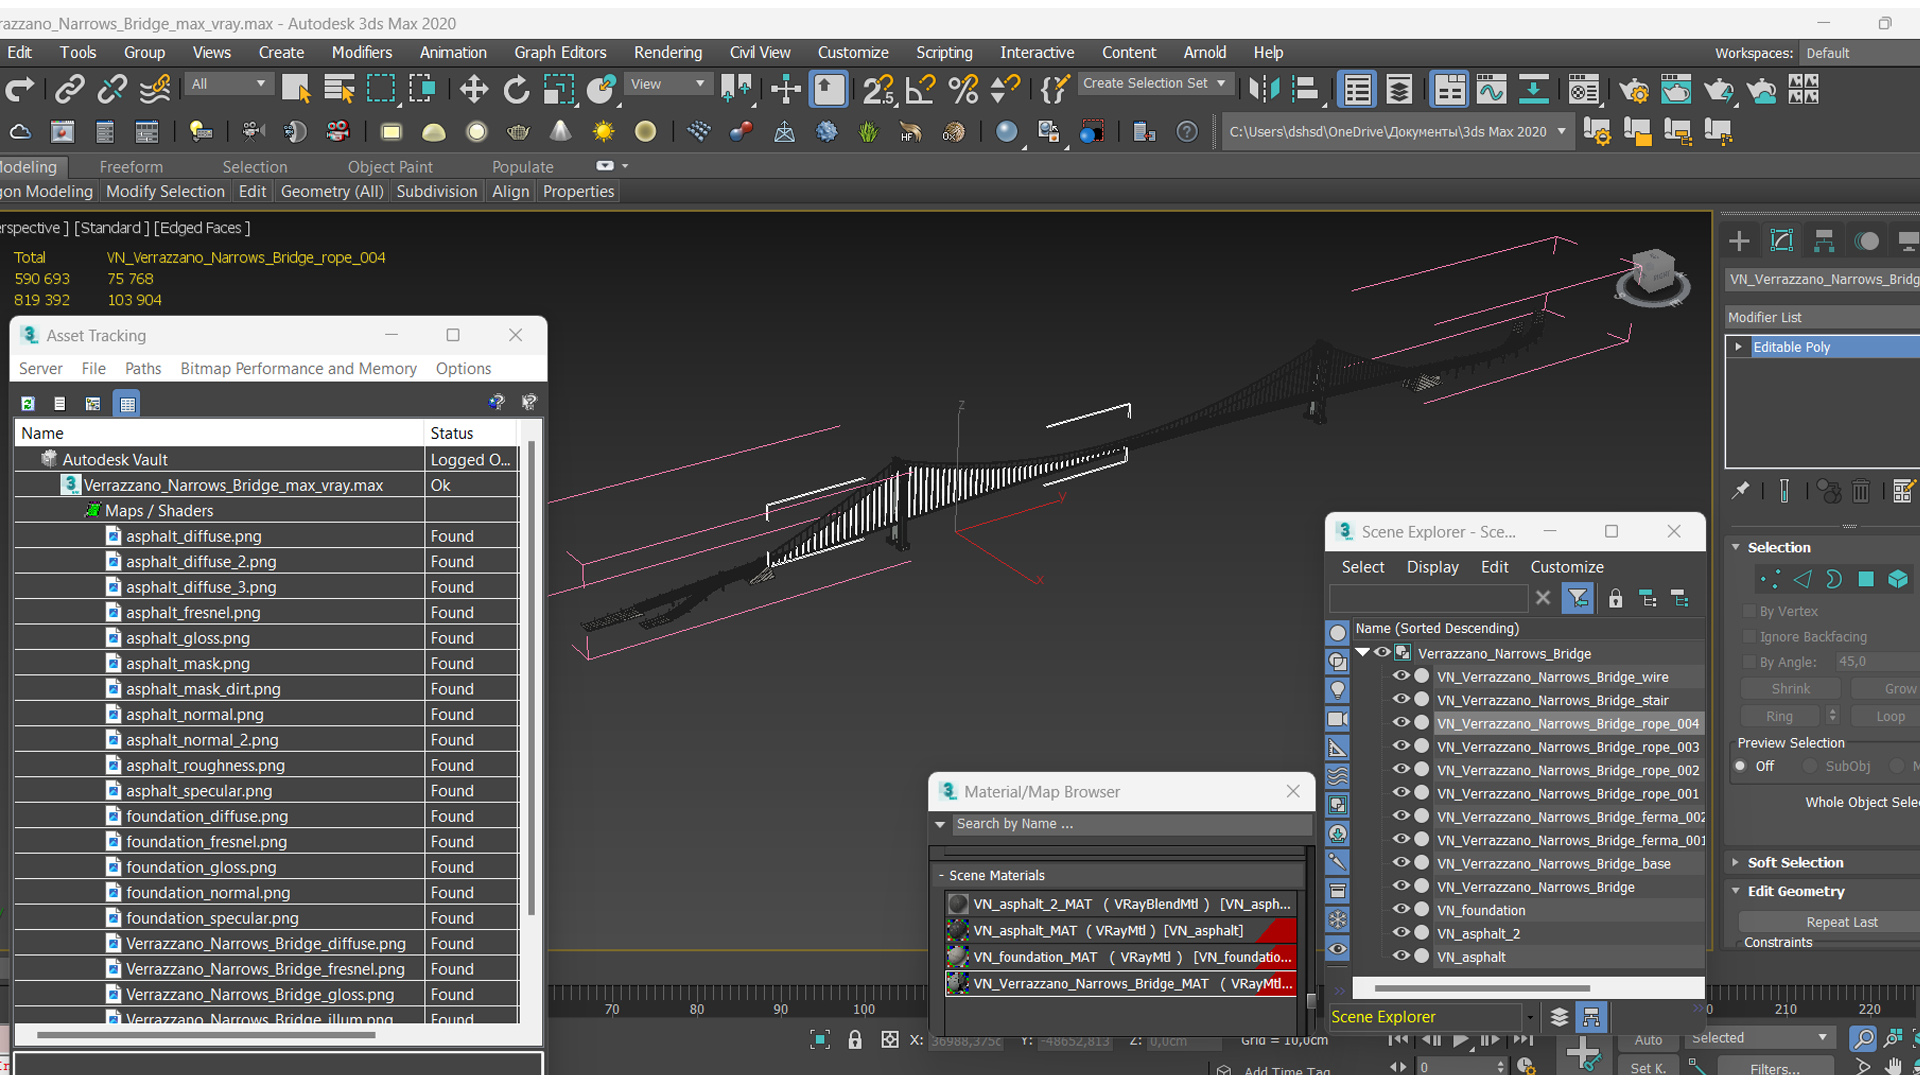Image resolution: width=1920 pixels, height=1080 pixels.
Task: Click the Shrink selection button
Action: [x=1790, y=689]
